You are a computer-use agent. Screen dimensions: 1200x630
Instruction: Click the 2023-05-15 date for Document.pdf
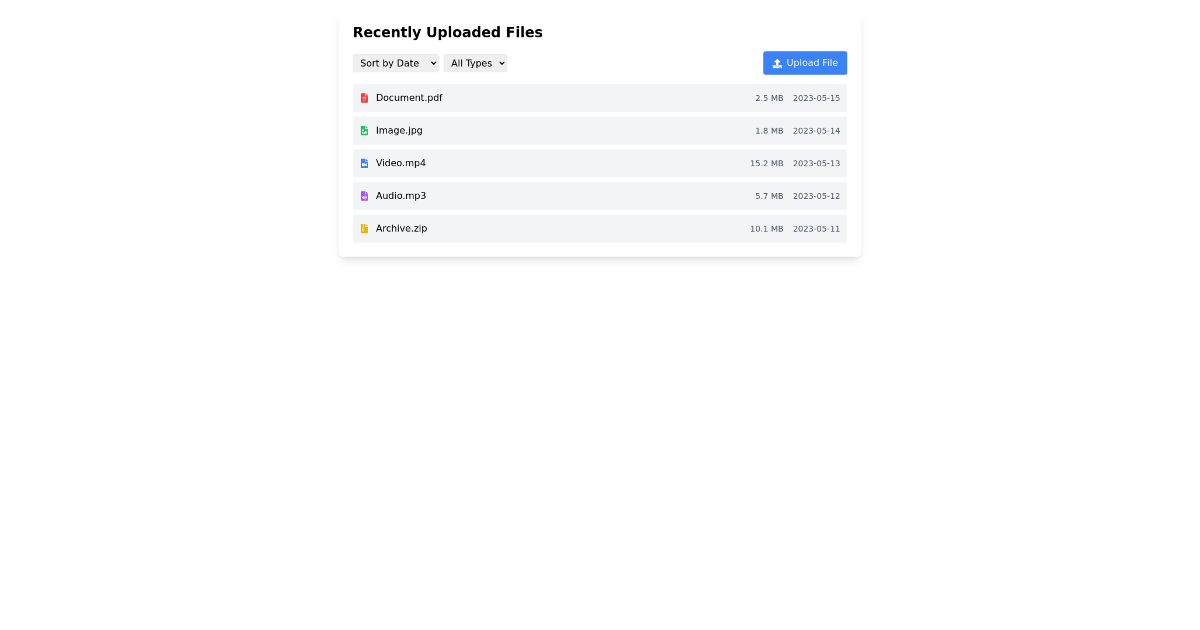(x=816, y=98)
